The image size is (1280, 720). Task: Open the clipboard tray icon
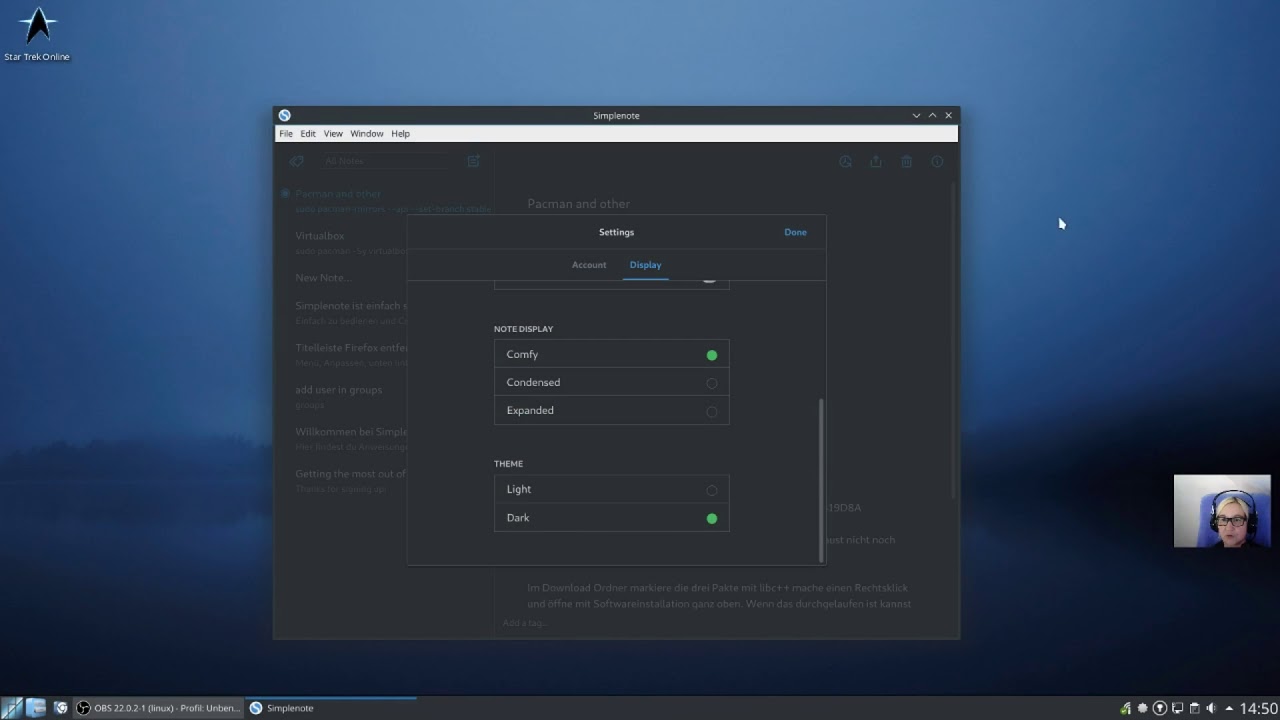[1194, 708]
